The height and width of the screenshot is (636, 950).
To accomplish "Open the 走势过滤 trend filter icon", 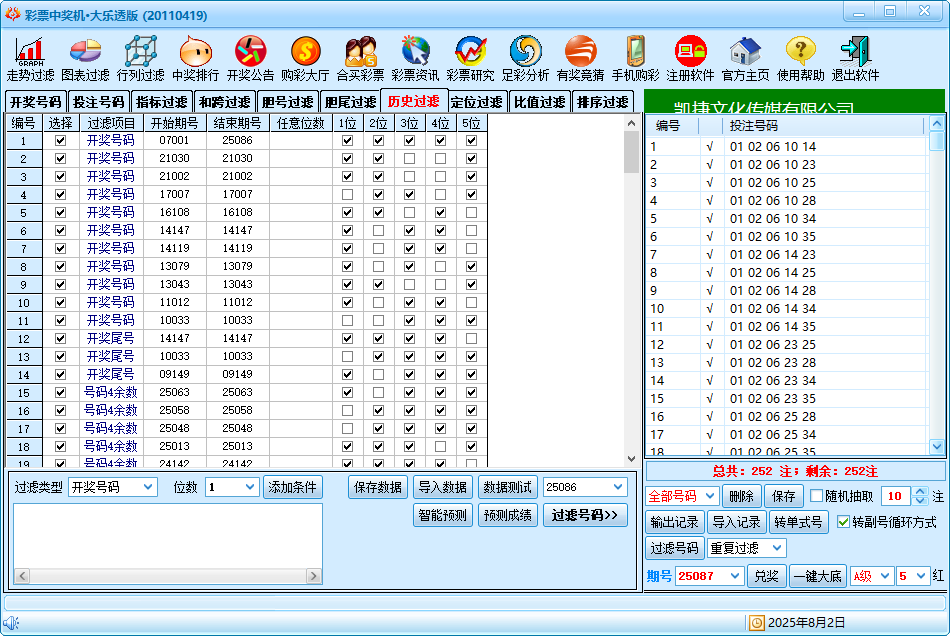I will pos(30,52).
